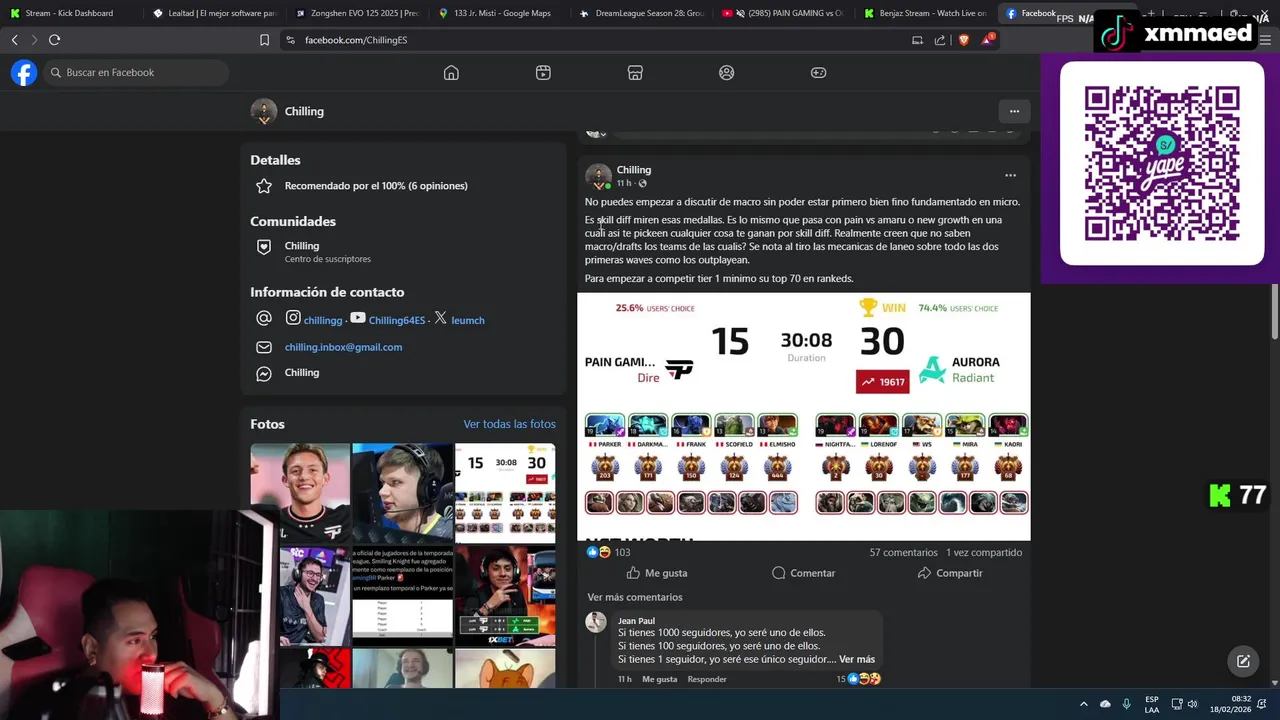Open the leumch X profile link

pos(468,320)
